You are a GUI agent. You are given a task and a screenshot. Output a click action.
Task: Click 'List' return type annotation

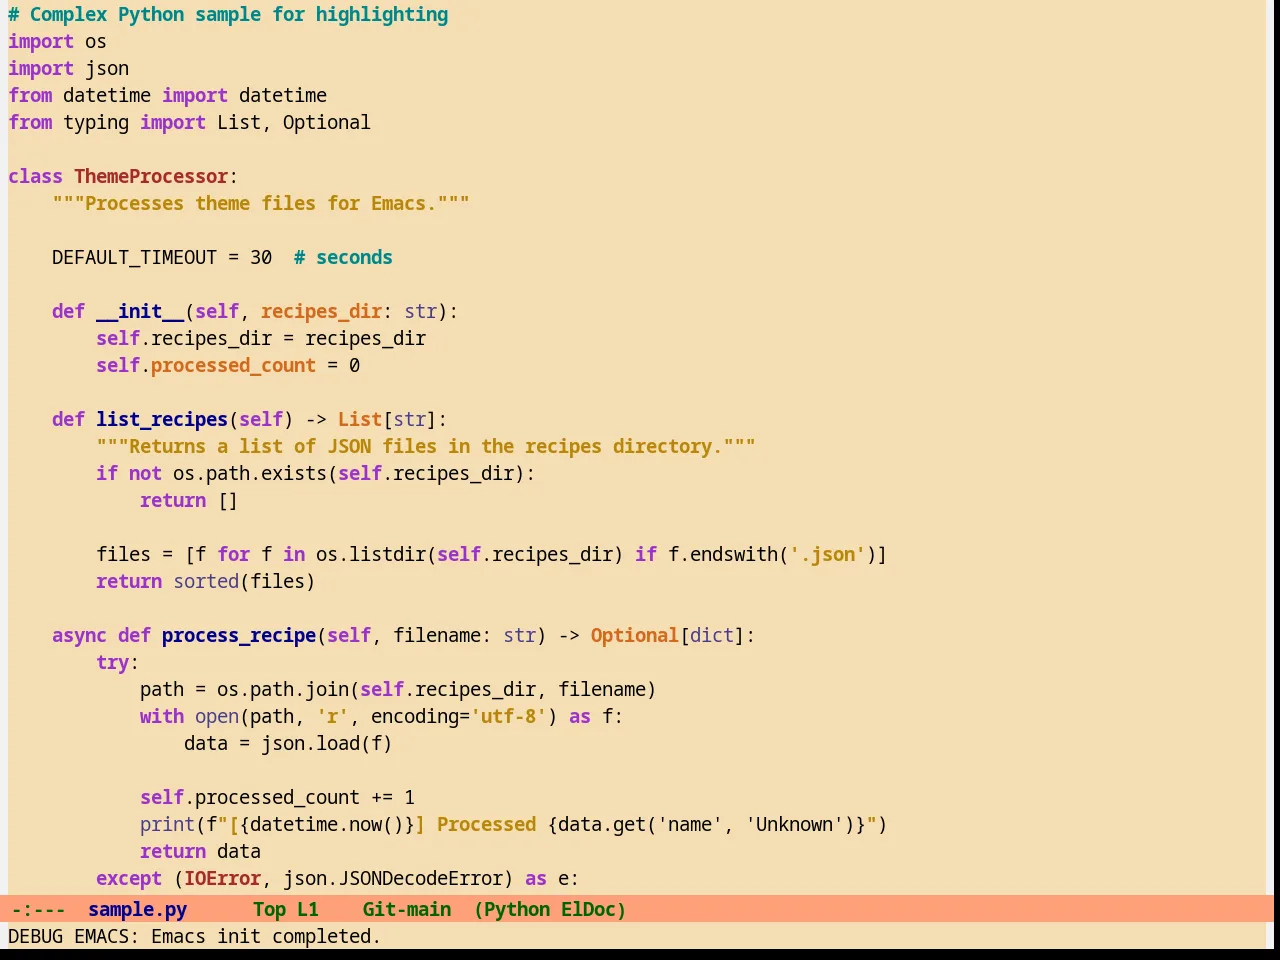[x=360, y=419]
